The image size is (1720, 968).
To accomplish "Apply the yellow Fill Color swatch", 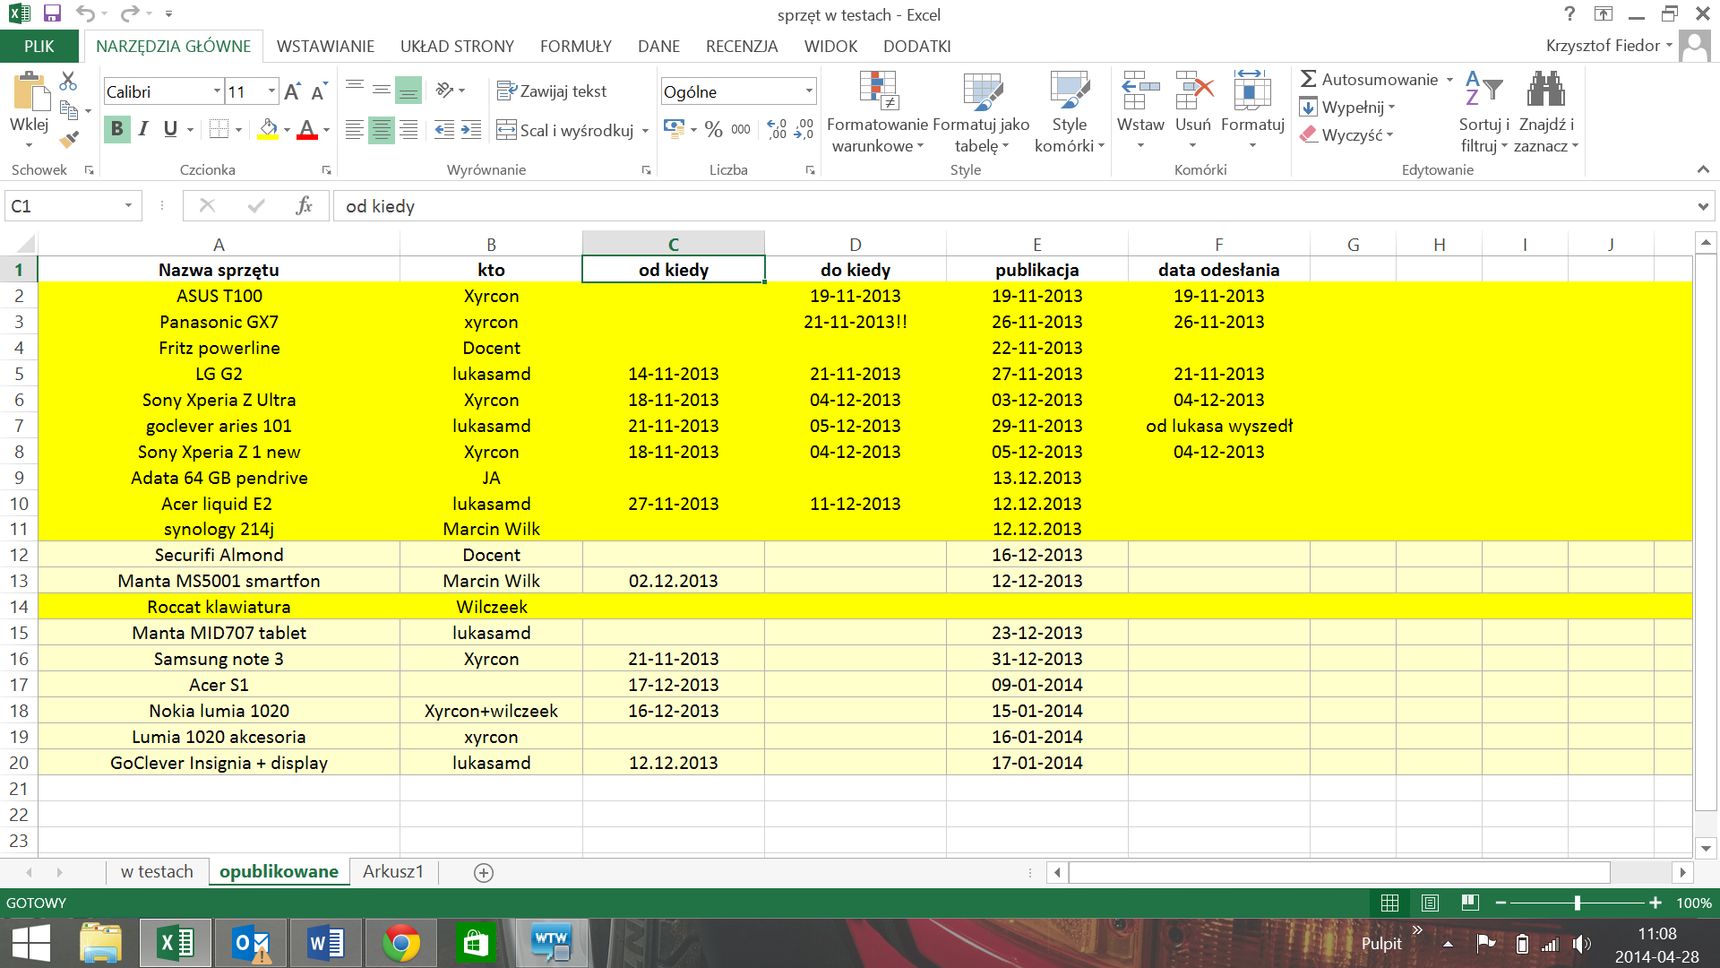I will tap(267, 129).
